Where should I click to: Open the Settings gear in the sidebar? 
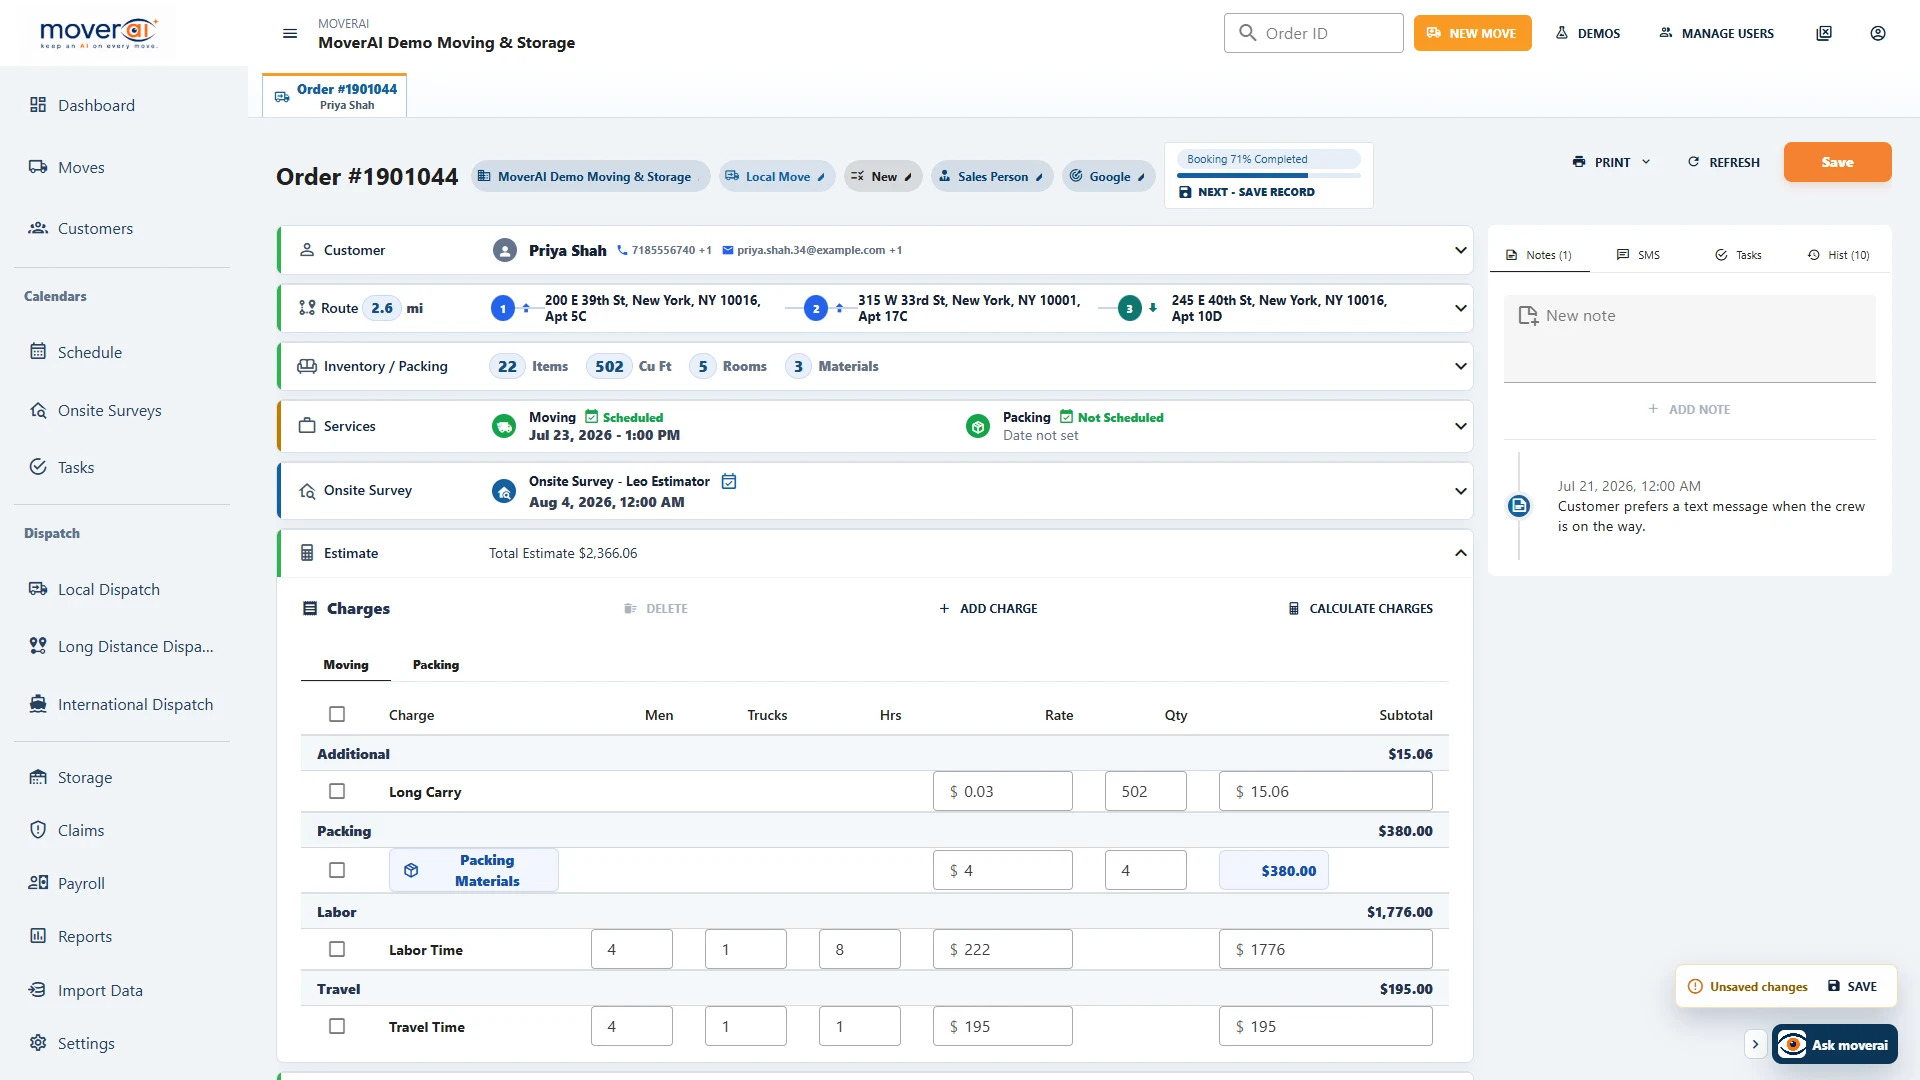coord(38,1043)
